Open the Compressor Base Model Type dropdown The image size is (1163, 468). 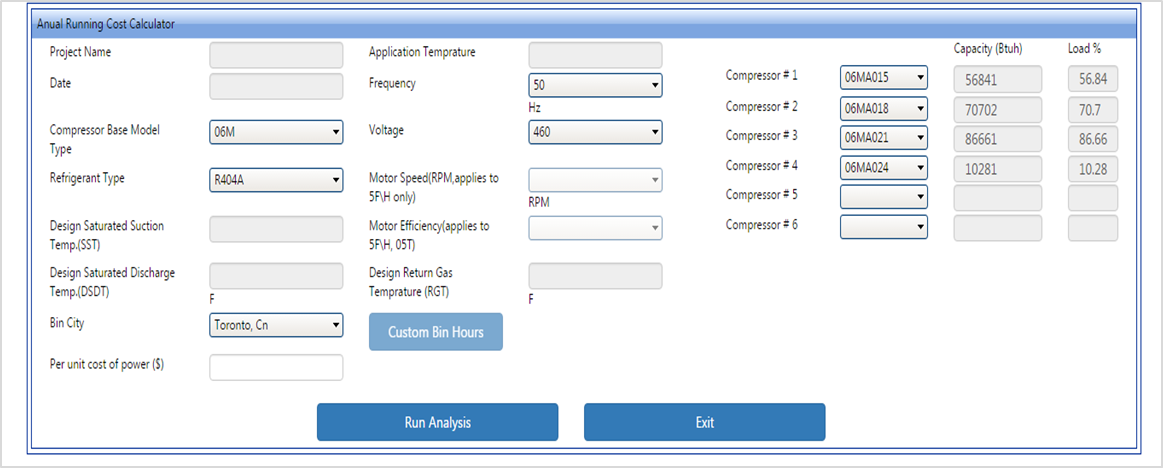276,132
